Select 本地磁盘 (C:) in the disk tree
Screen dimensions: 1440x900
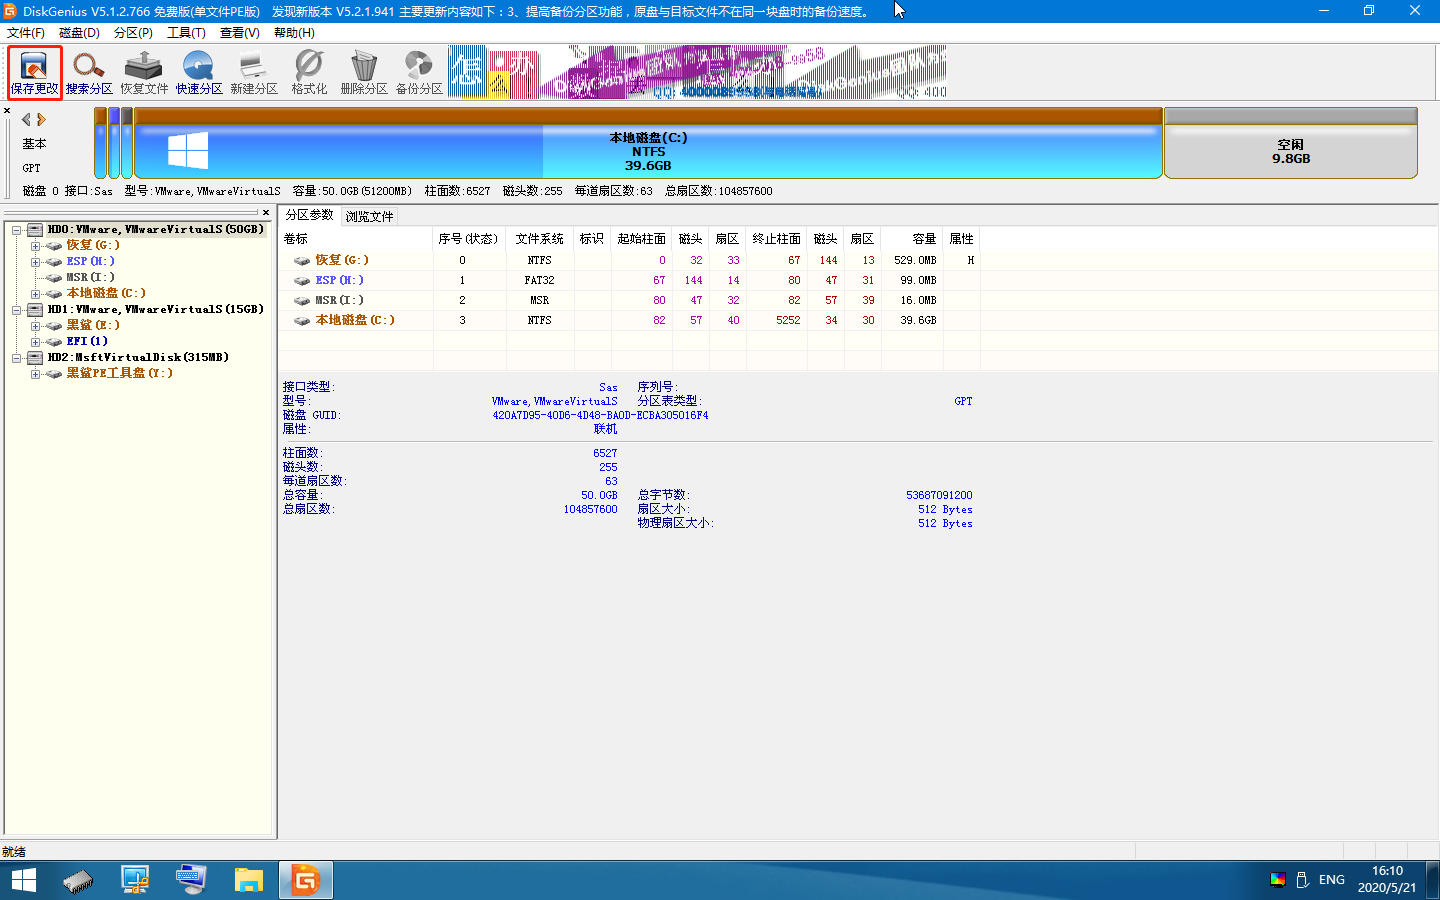pos(106,293)
